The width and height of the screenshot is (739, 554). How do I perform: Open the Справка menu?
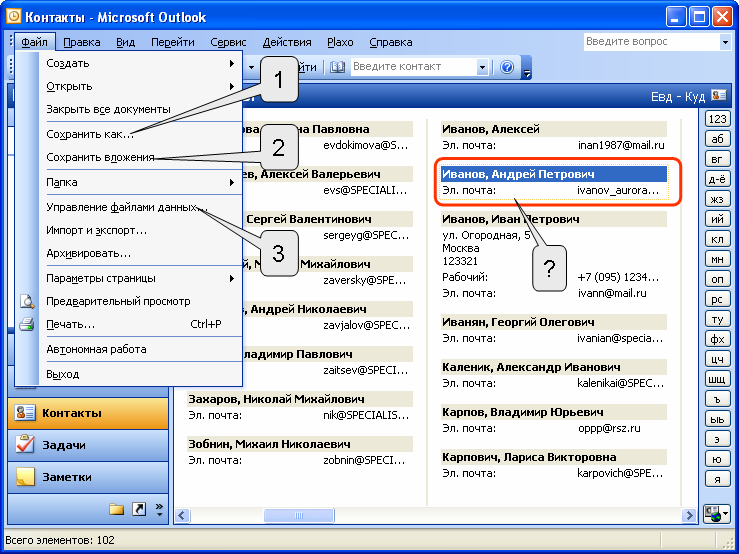[391, 42]
